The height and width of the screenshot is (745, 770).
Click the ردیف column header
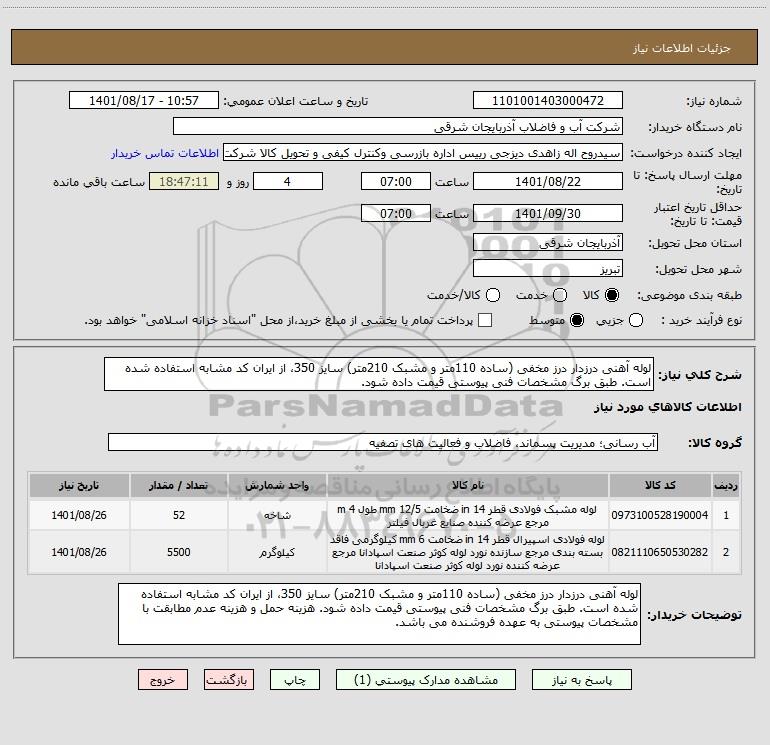(726, 485)
